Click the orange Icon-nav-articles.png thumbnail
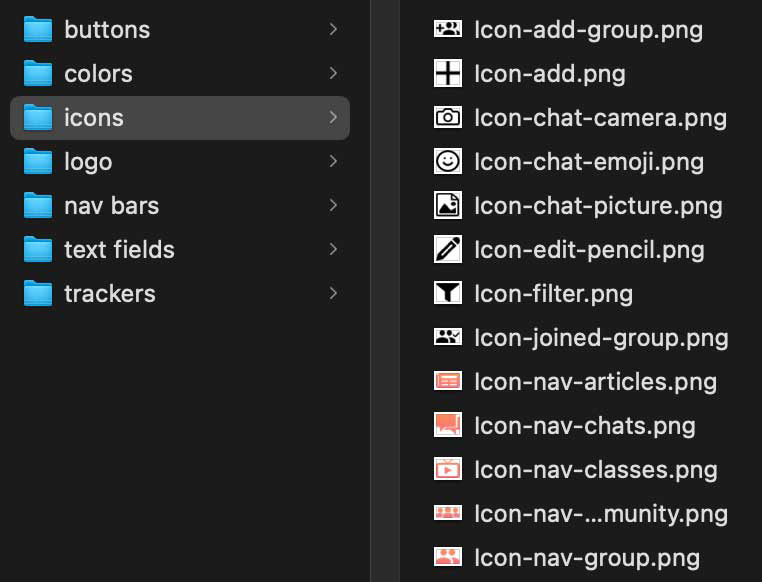The image size is (762, 582). click(x=447, y=381)
